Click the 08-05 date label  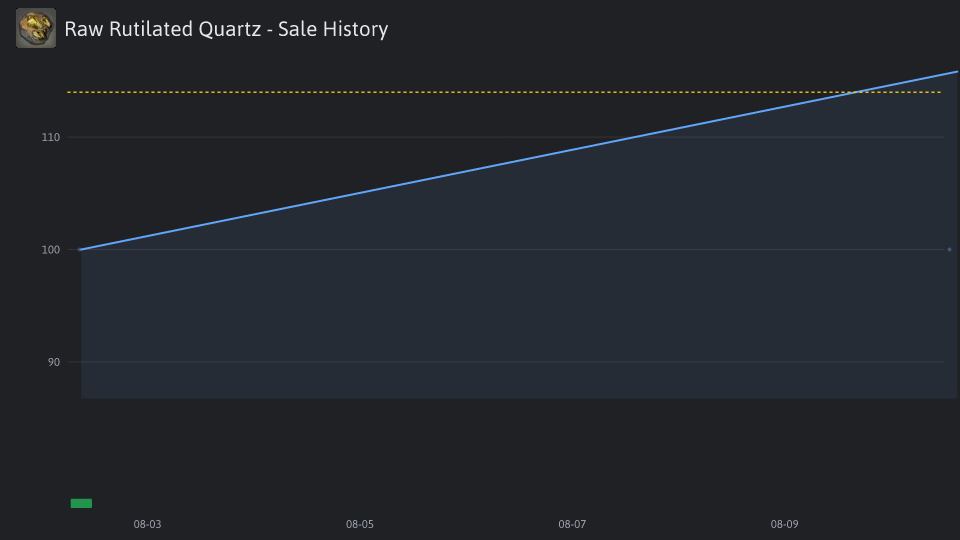click(359, 524)
